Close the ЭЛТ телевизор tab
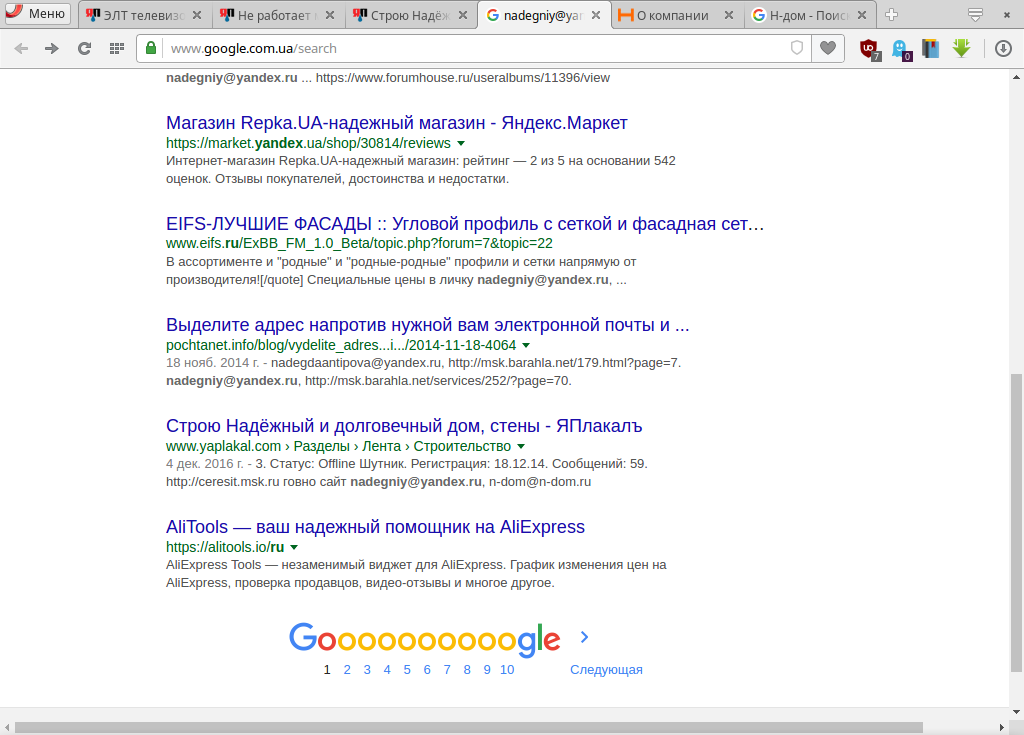 tap(197, 15)
